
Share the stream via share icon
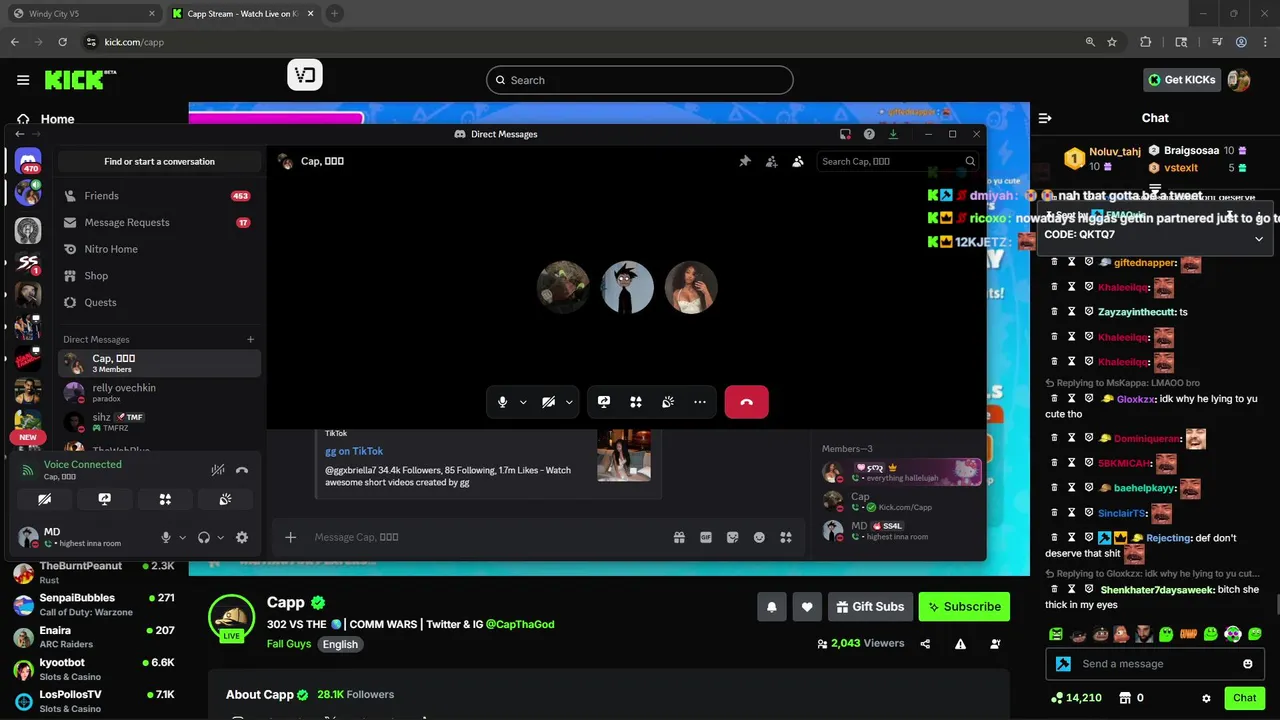(x=925, y=644)
